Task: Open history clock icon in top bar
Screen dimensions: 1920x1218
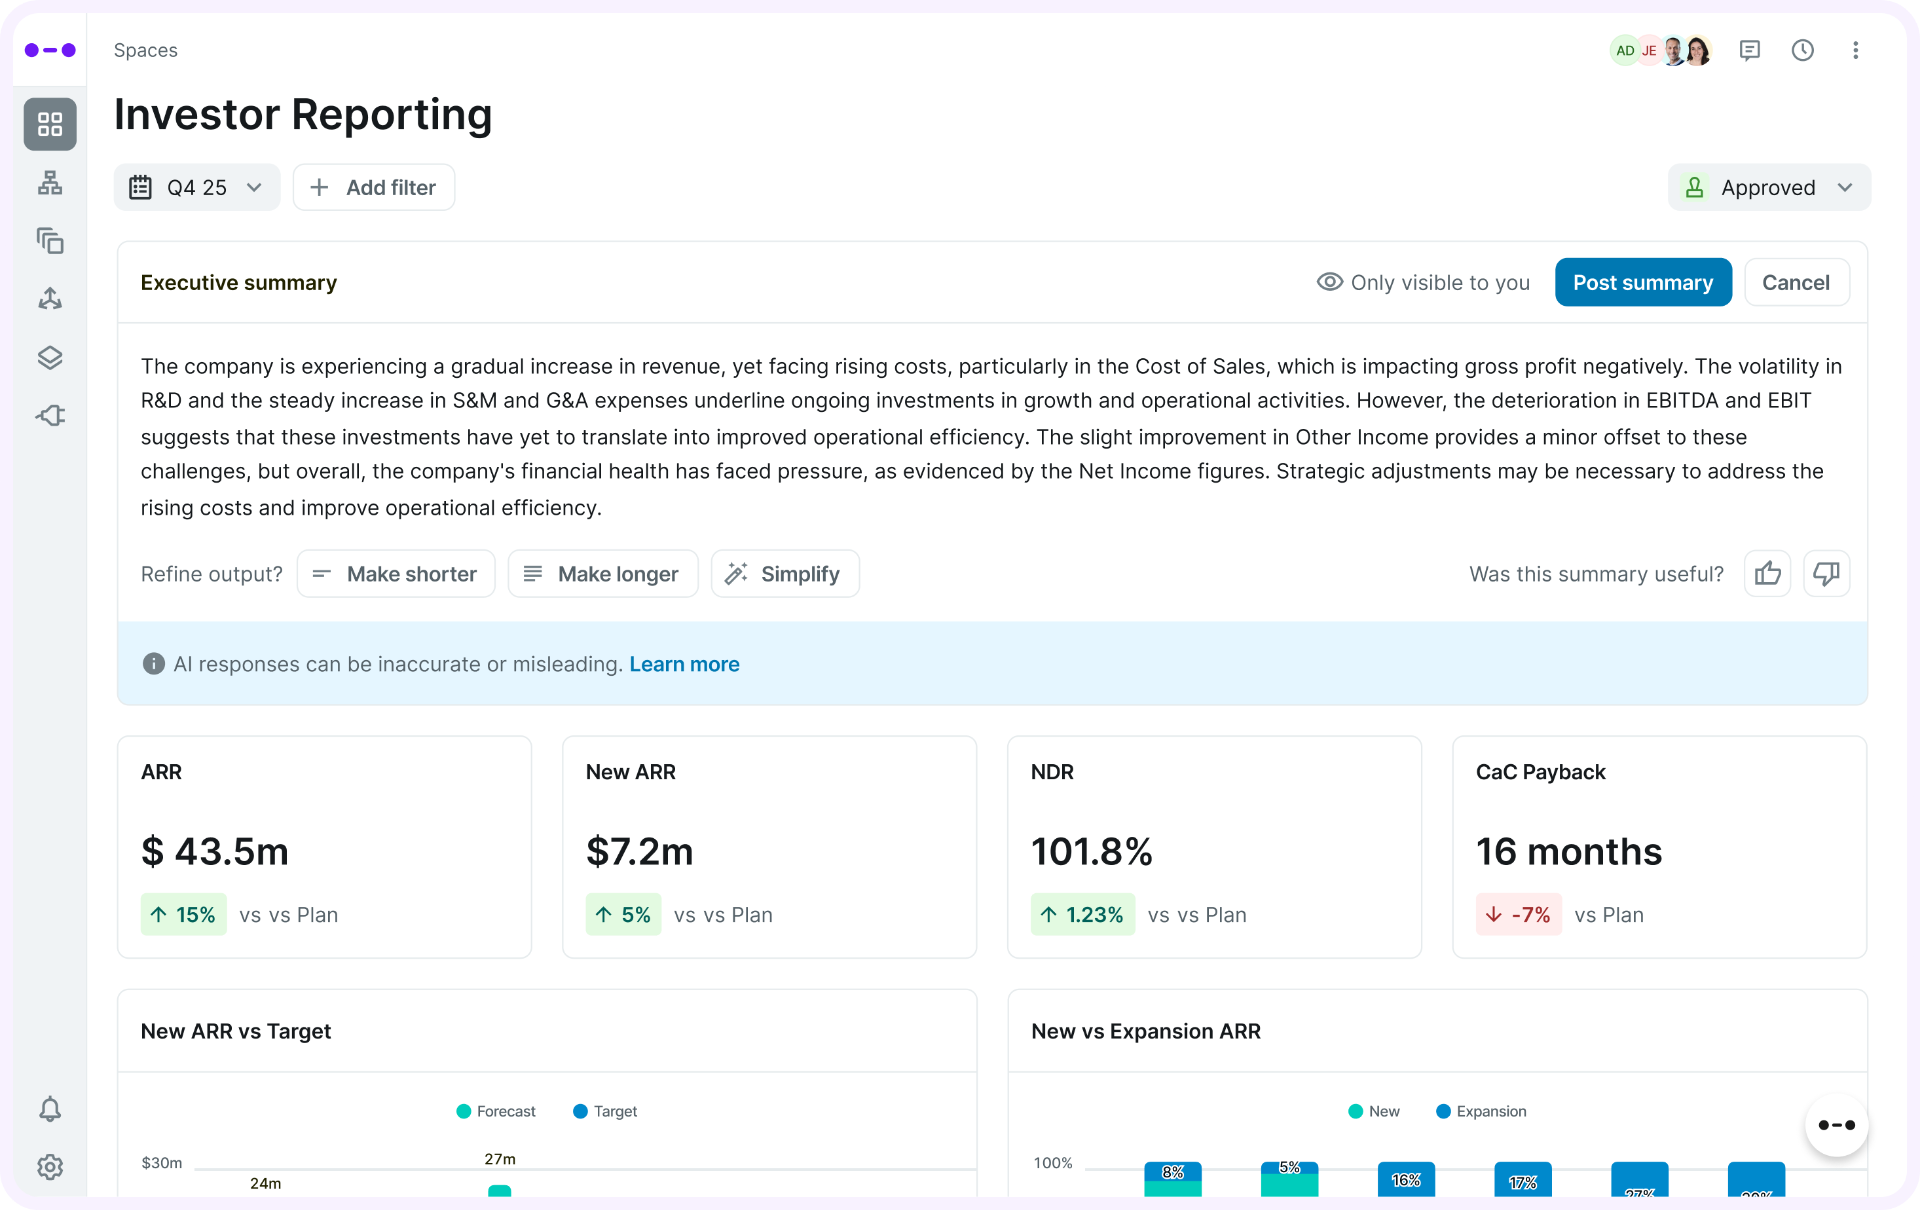Action: (x=1802, y=50)
